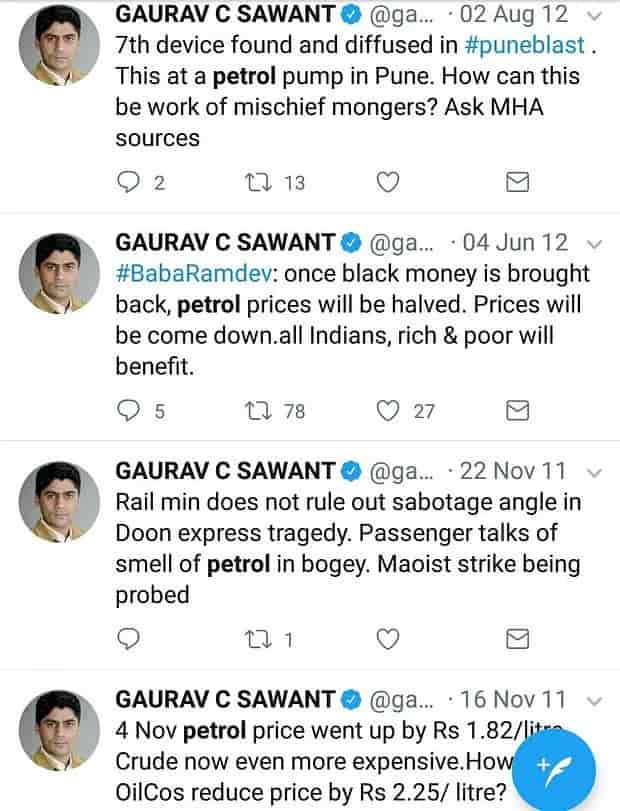
Task: Share the Doon express tweet via message icon
Action: coord(518,638)
